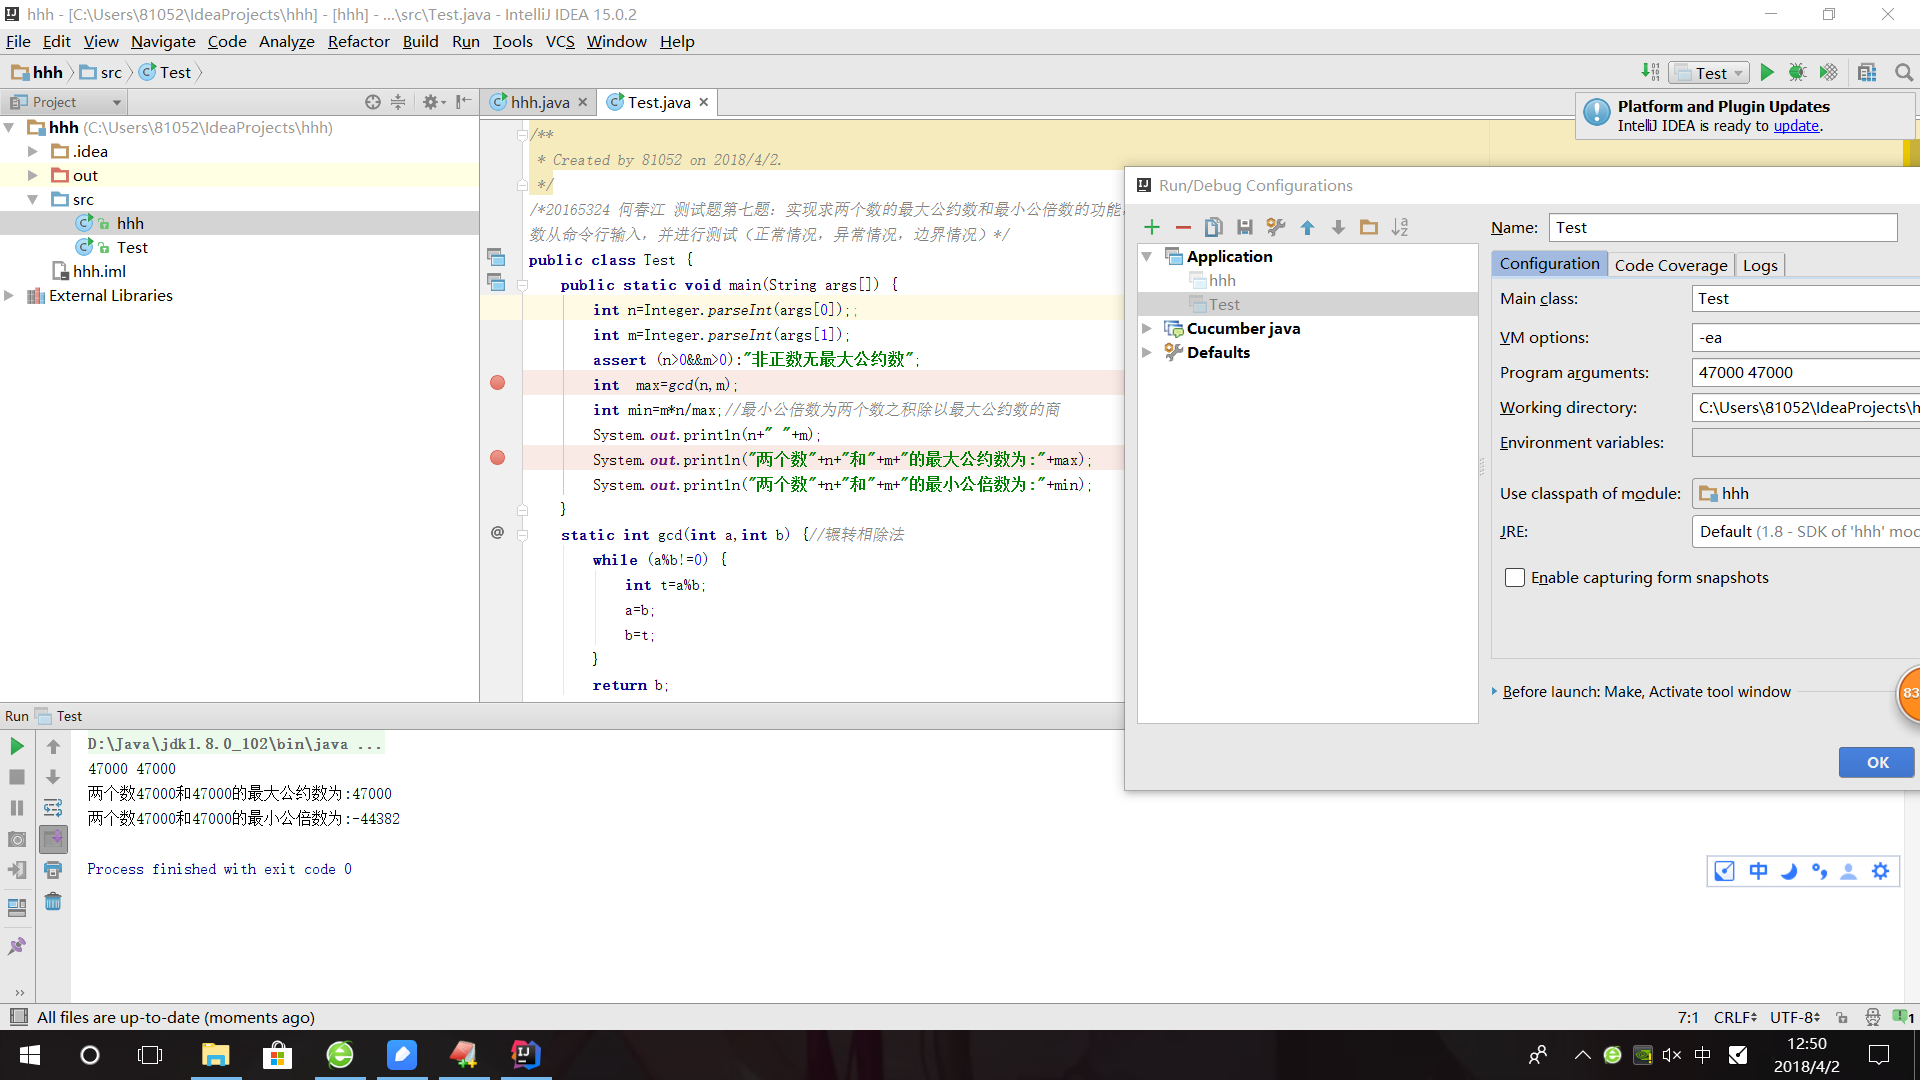Viewport: 1920px width, 1080px height.
Task: Clear console output with trash icon
Action: (x=53, y=902)
